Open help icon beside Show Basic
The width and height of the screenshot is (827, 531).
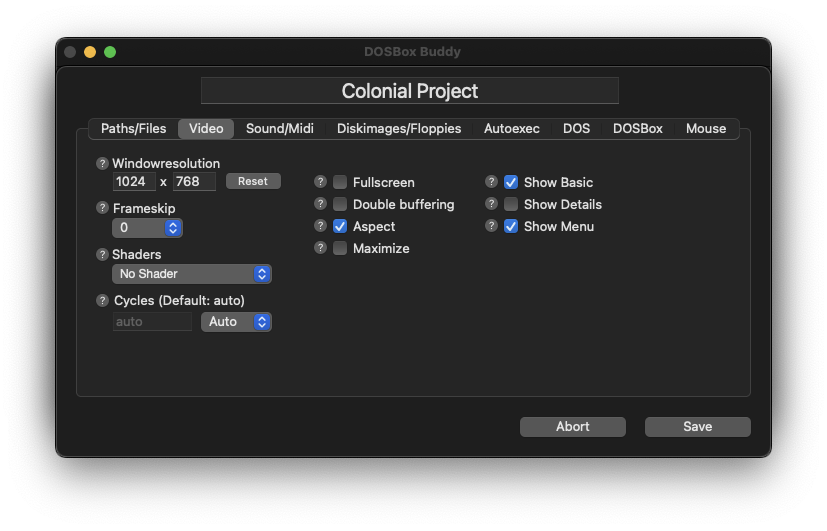pyautogui.click(x=491, y=182)
